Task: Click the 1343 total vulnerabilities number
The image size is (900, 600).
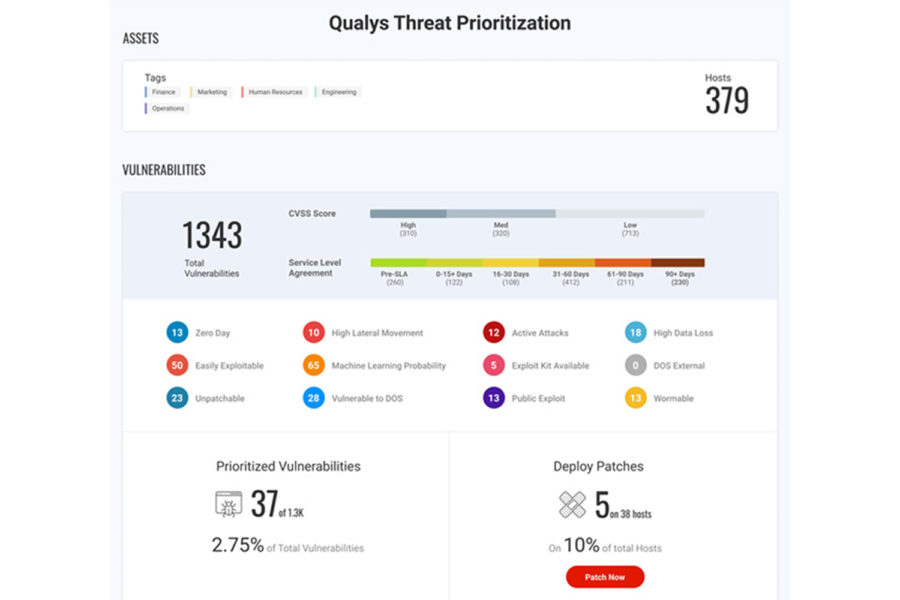Action: click(x=212, y=235)
